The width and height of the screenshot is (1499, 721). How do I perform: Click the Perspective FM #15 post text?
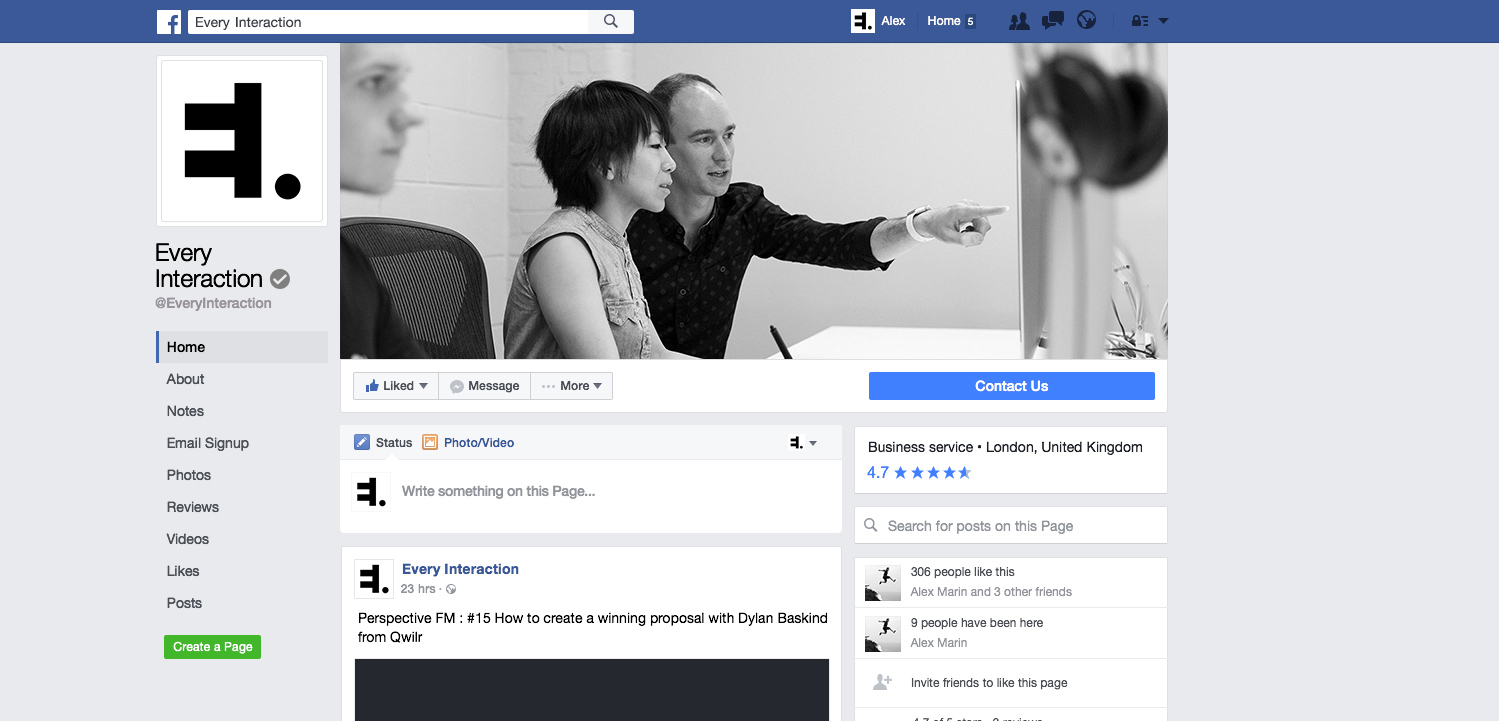click(593, 628)
